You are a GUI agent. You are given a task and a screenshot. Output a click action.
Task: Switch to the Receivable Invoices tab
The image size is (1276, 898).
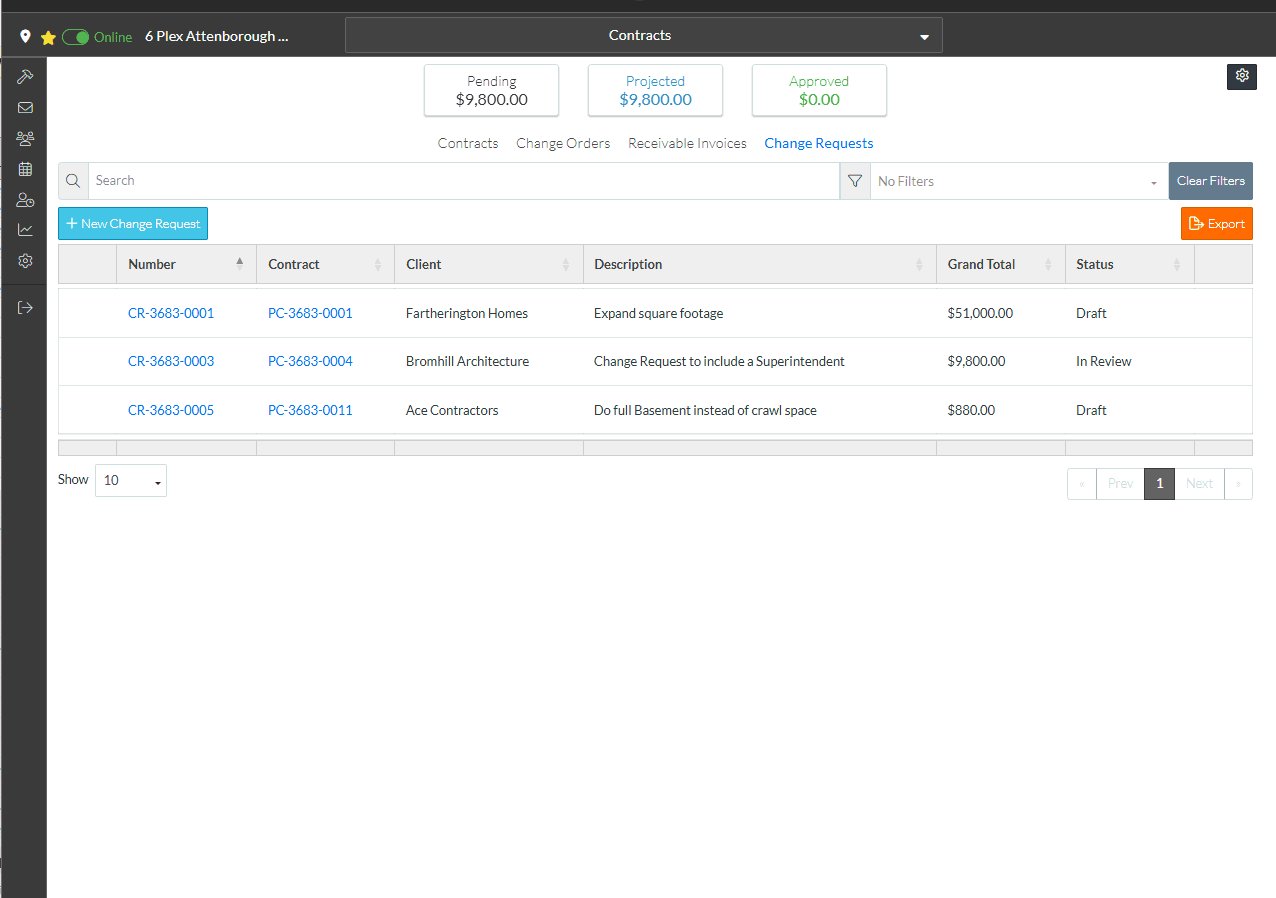[x=687, y=143]
